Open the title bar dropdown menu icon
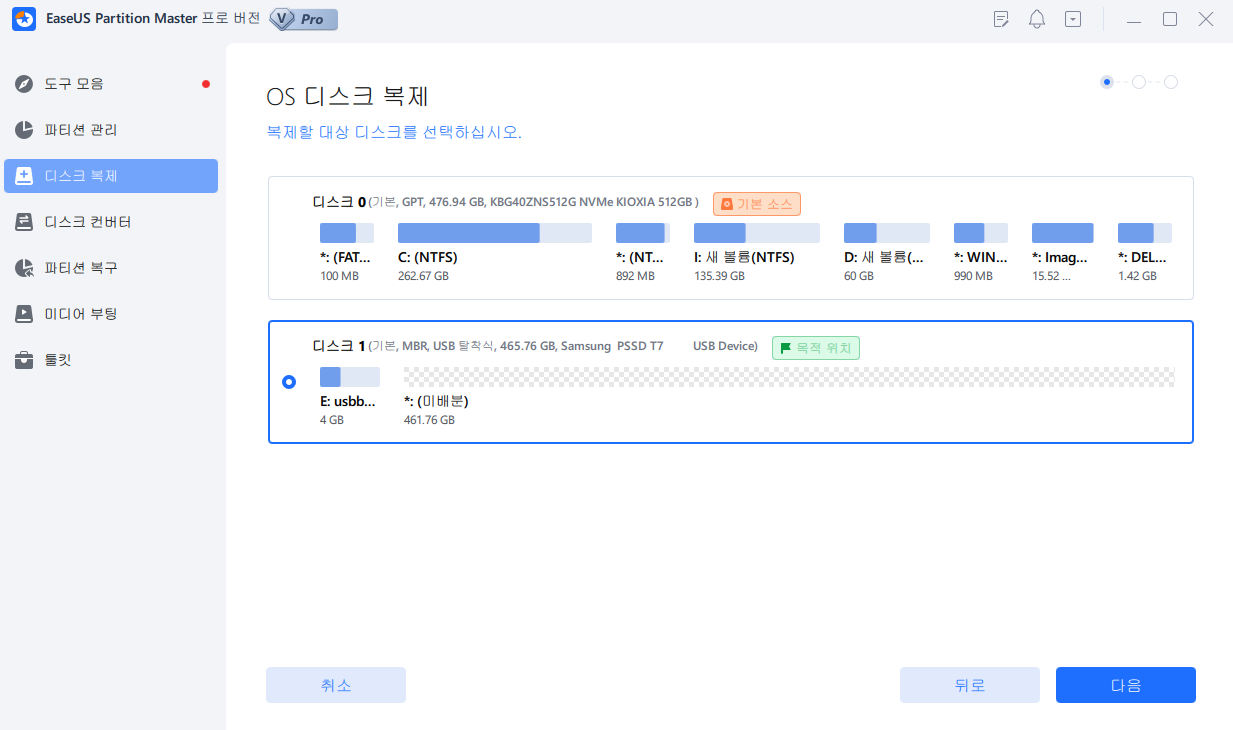1233x730 pixels. (1073, 19)
